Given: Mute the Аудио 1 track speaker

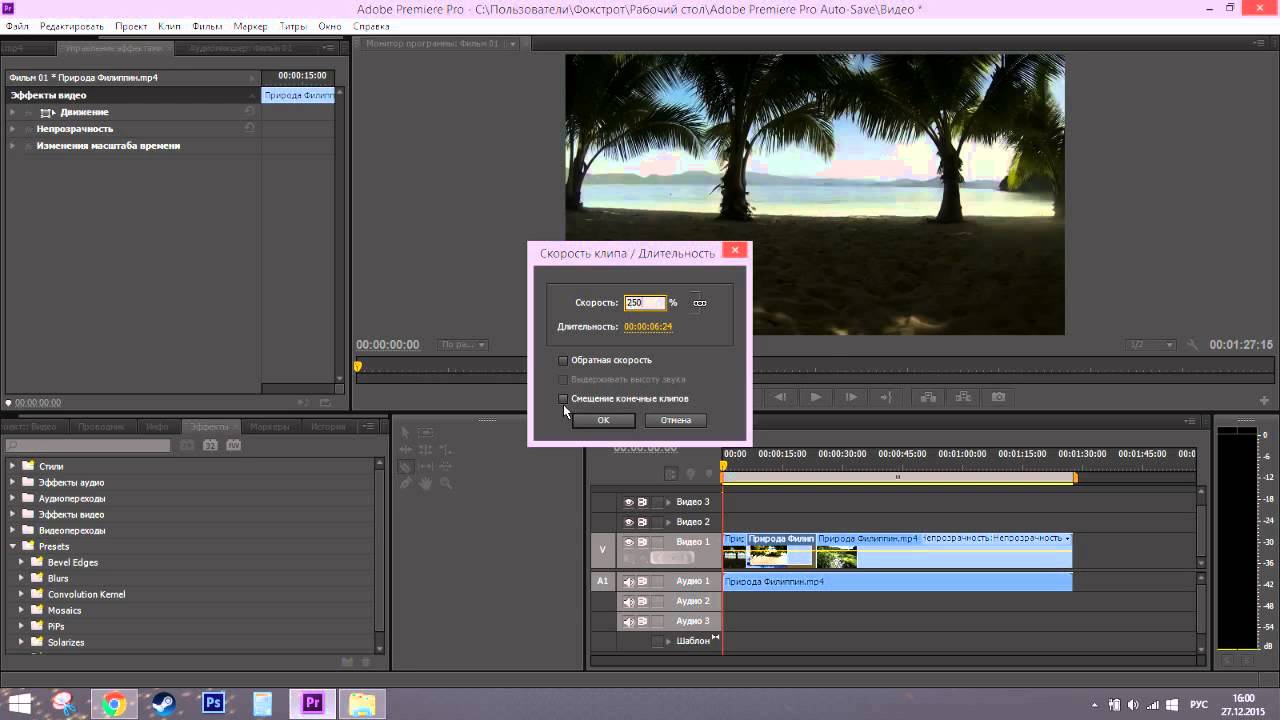Looking at the screenshot, I should (629, 581).
